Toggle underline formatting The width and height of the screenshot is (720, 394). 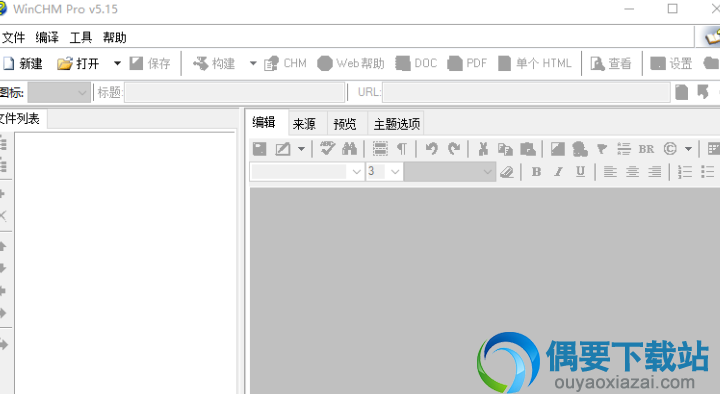pyautogui.click(x=580, y=172)
